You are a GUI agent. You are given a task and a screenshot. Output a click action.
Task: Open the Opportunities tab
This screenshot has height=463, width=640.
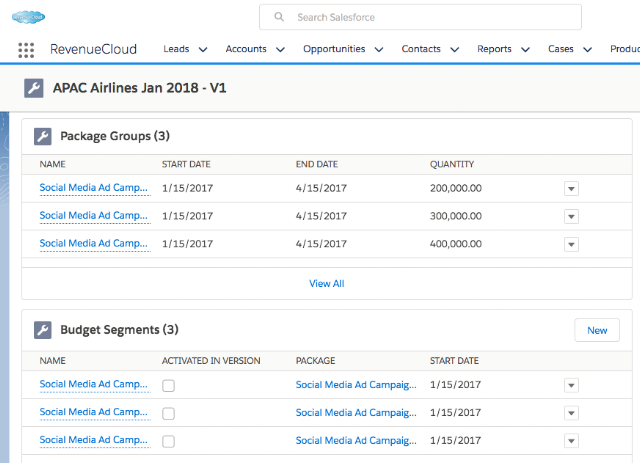point(334,49)
